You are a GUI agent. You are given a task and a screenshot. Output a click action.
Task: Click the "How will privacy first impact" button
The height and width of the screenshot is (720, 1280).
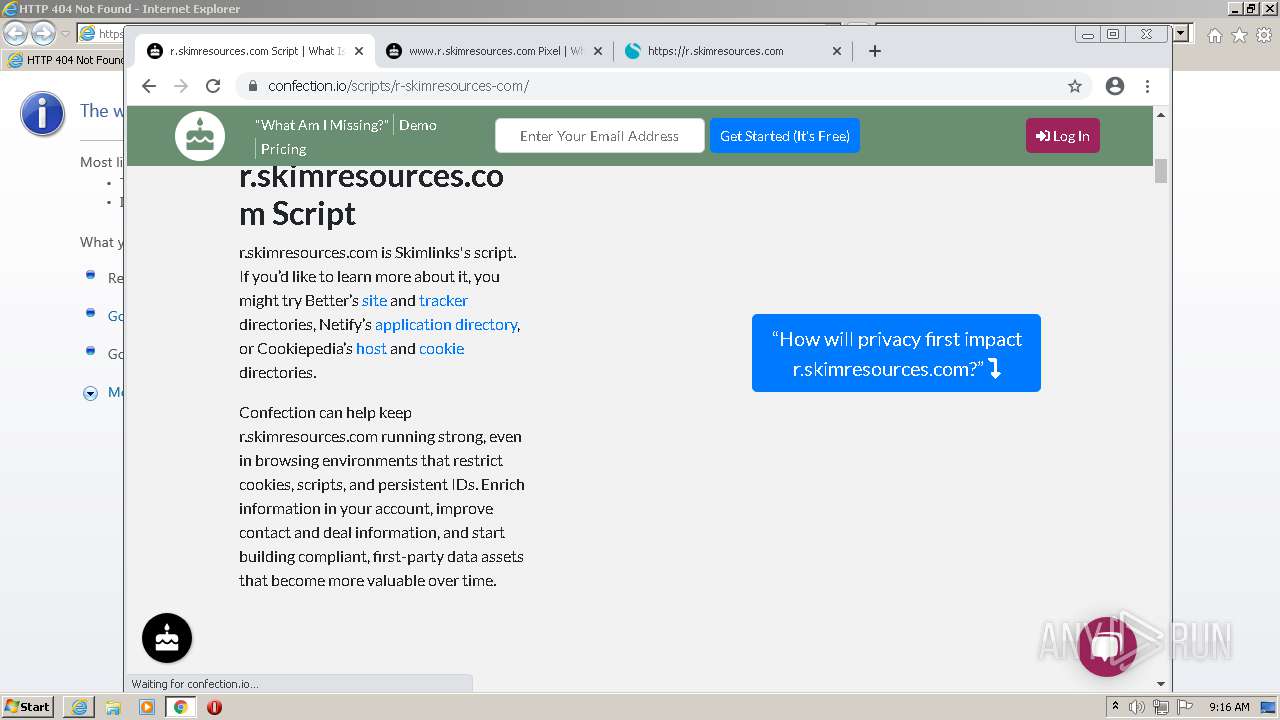[896, 353]
